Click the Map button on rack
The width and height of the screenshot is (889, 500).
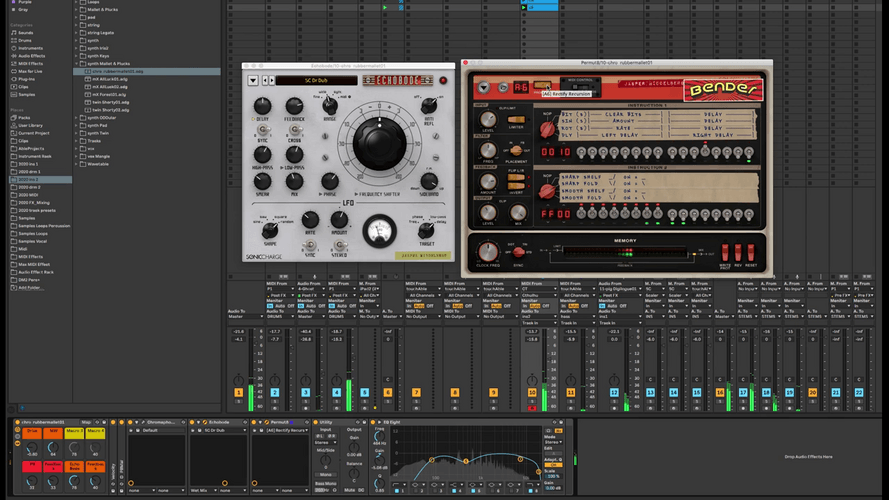86,422
